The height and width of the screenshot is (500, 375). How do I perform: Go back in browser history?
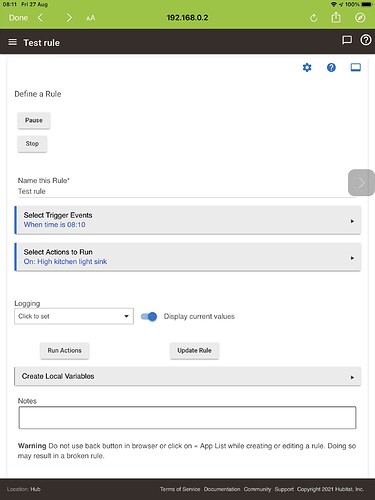coord(40,18)
